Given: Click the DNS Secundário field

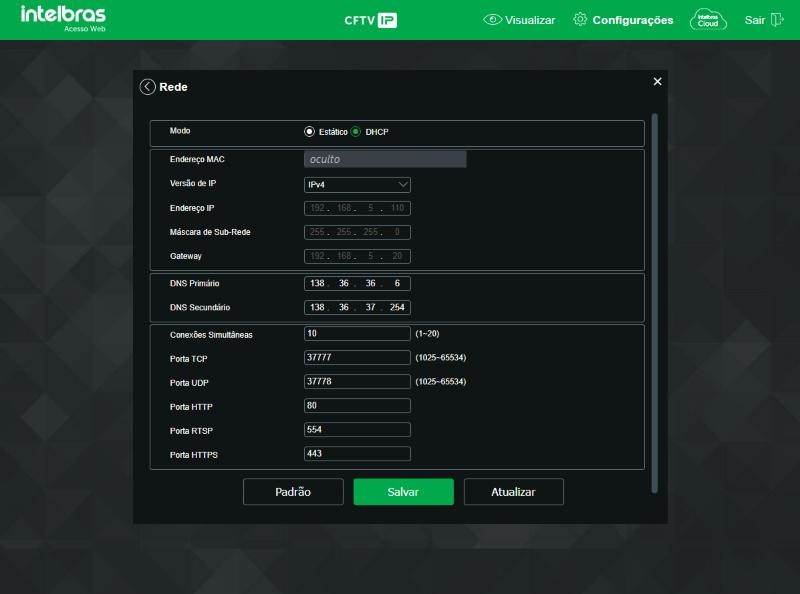Looking at the screenshot, I should [357, 307].
